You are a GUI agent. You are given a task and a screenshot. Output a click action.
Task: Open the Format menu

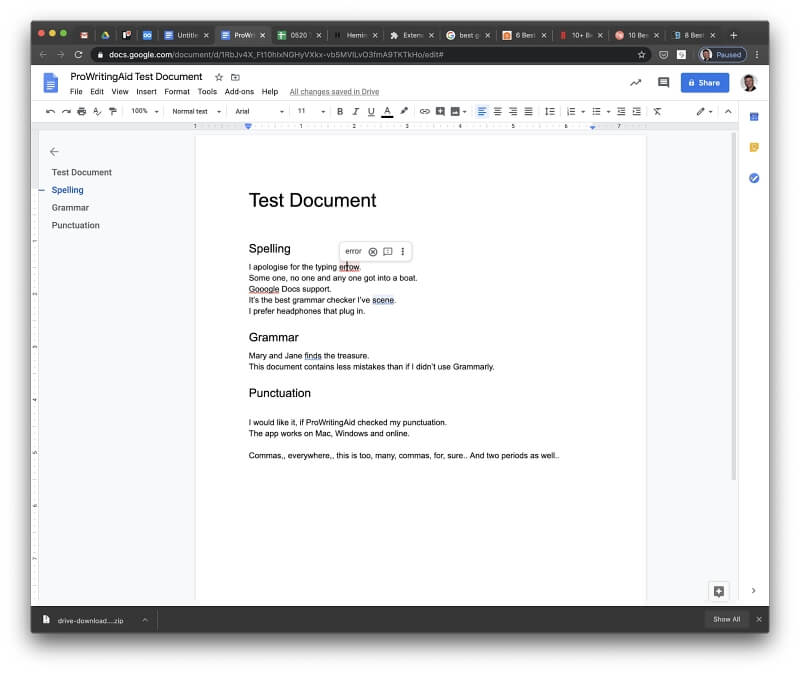coord(177,92)
